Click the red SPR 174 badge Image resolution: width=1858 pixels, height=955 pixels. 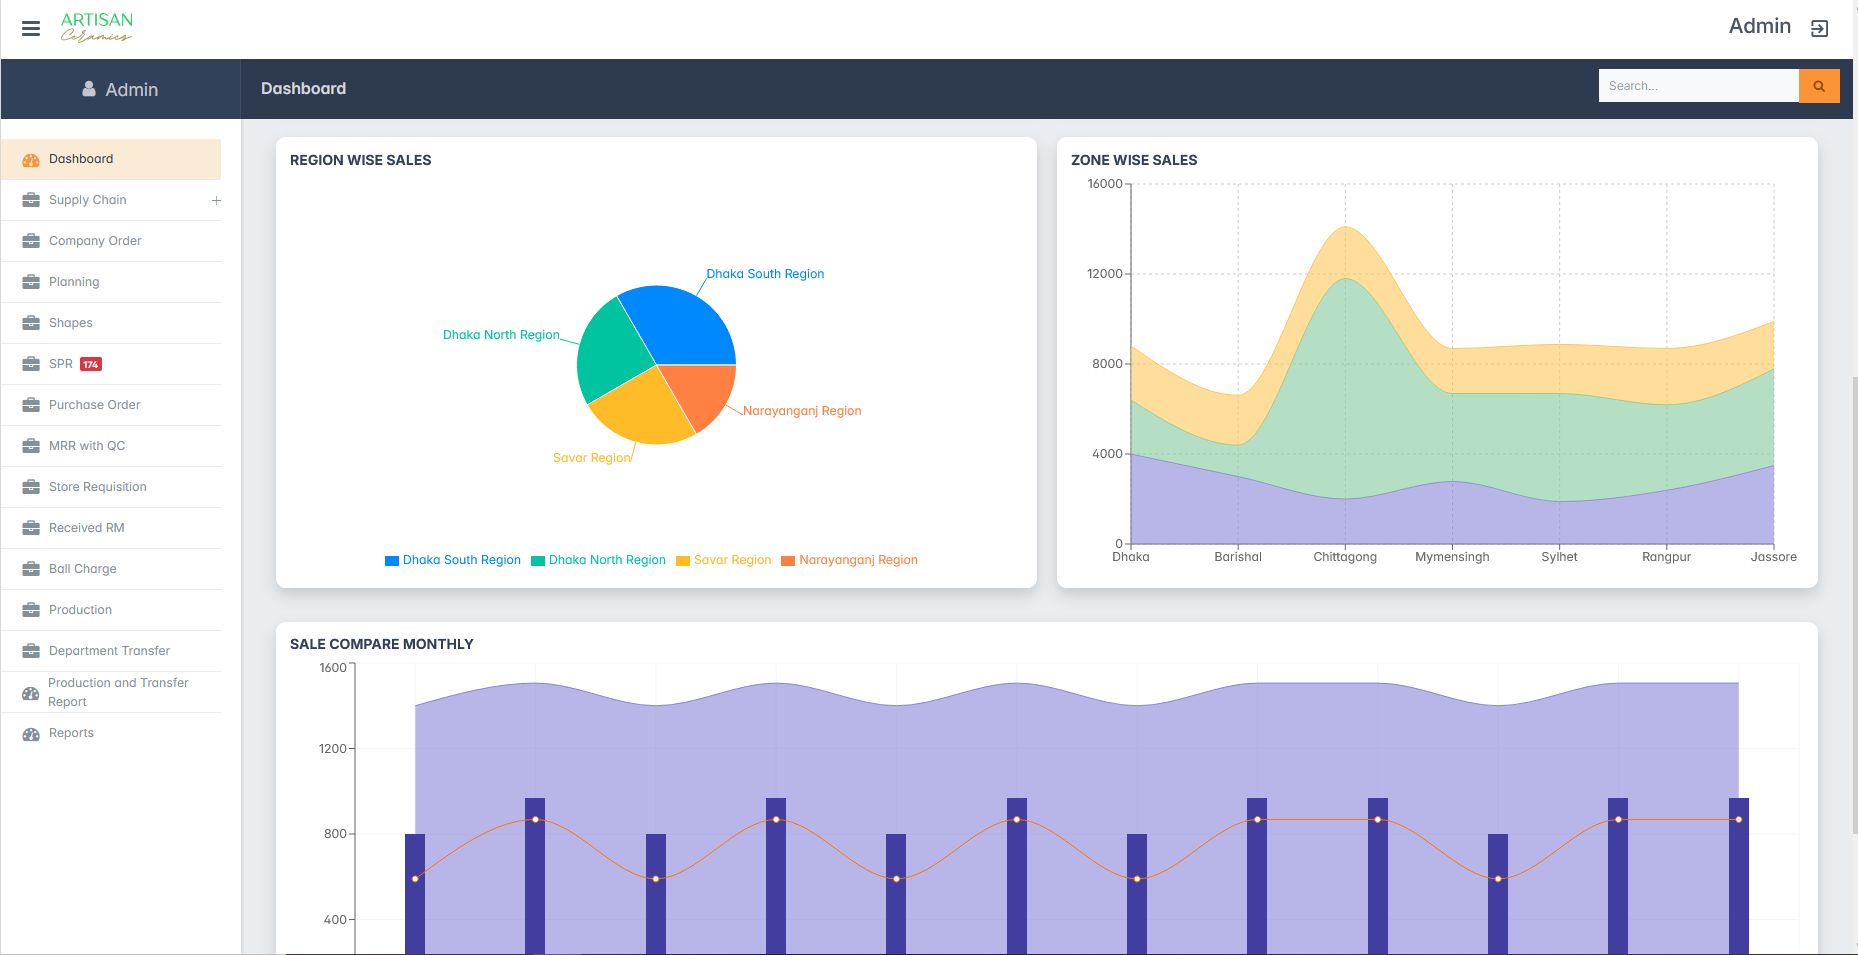91,364
